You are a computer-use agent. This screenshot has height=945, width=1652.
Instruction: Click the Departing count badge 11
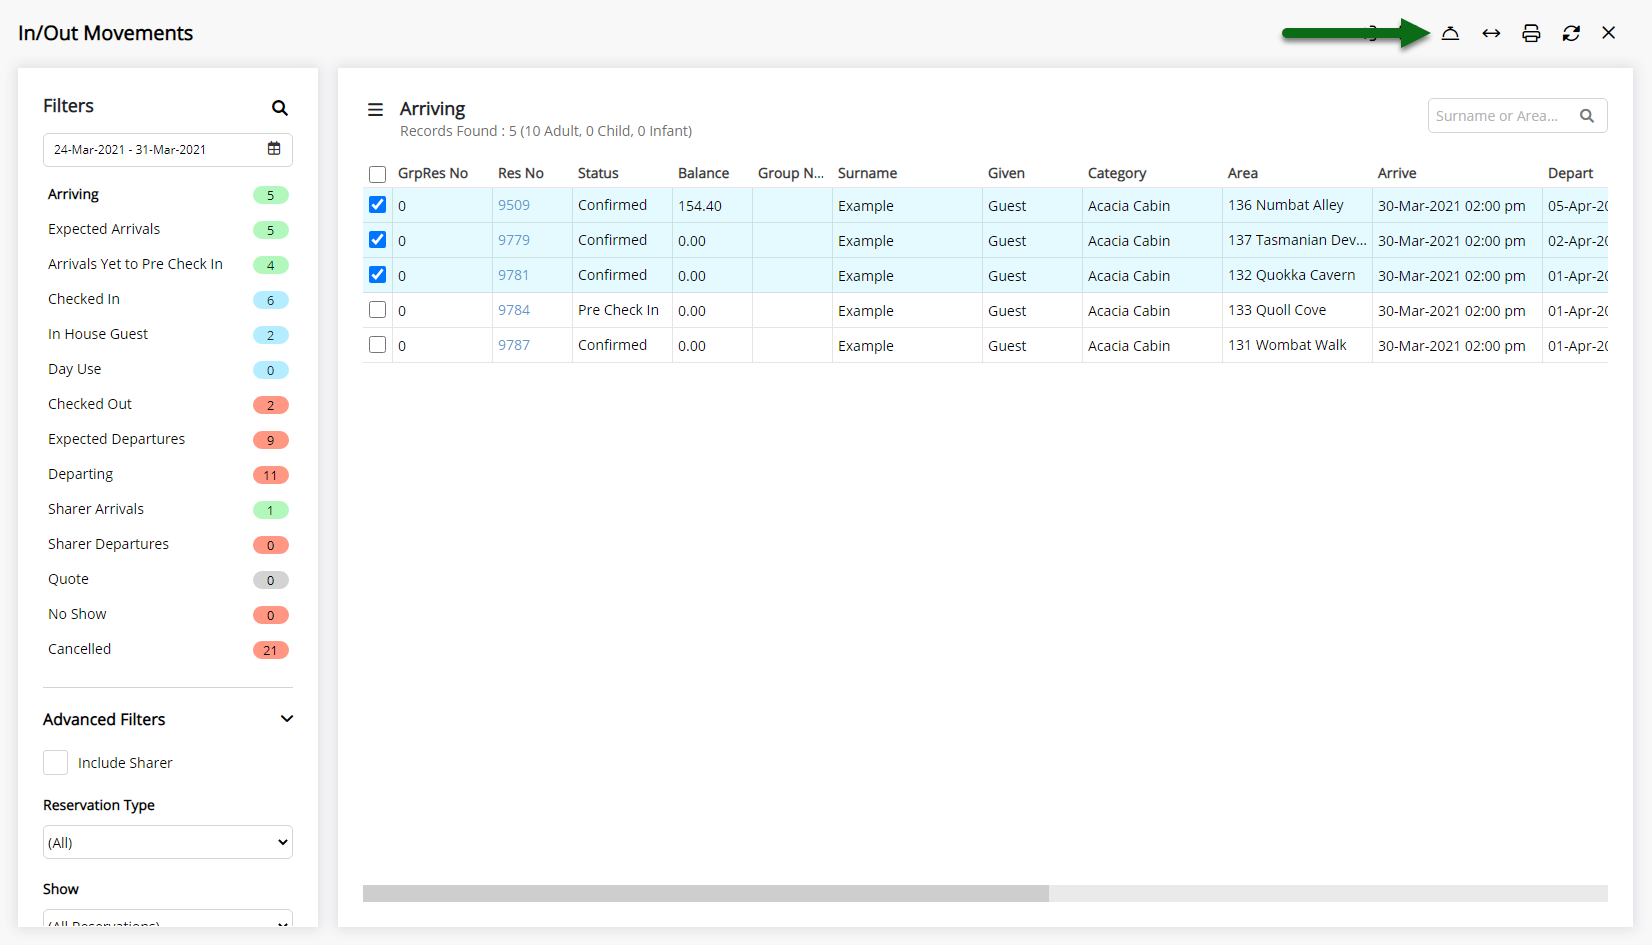coord(270,475)
